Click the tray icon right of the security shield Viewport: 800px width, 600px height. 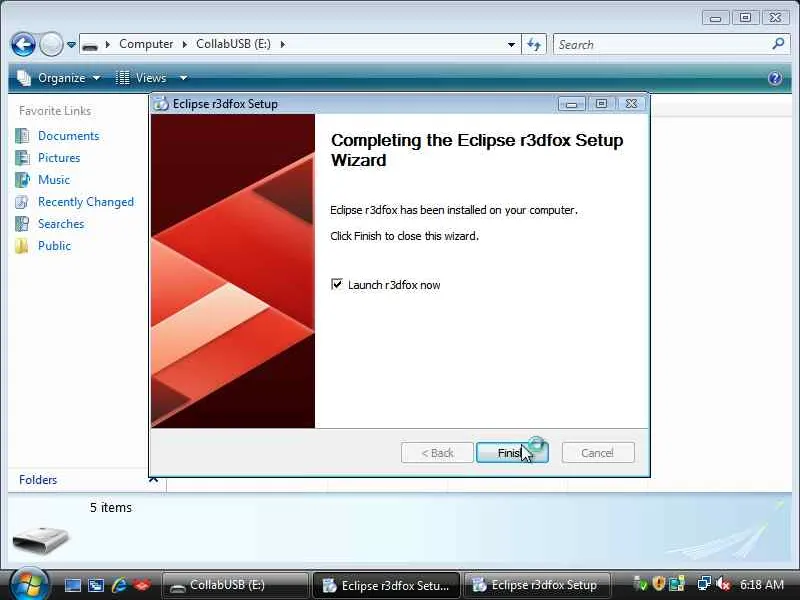(x=677, y=584)
